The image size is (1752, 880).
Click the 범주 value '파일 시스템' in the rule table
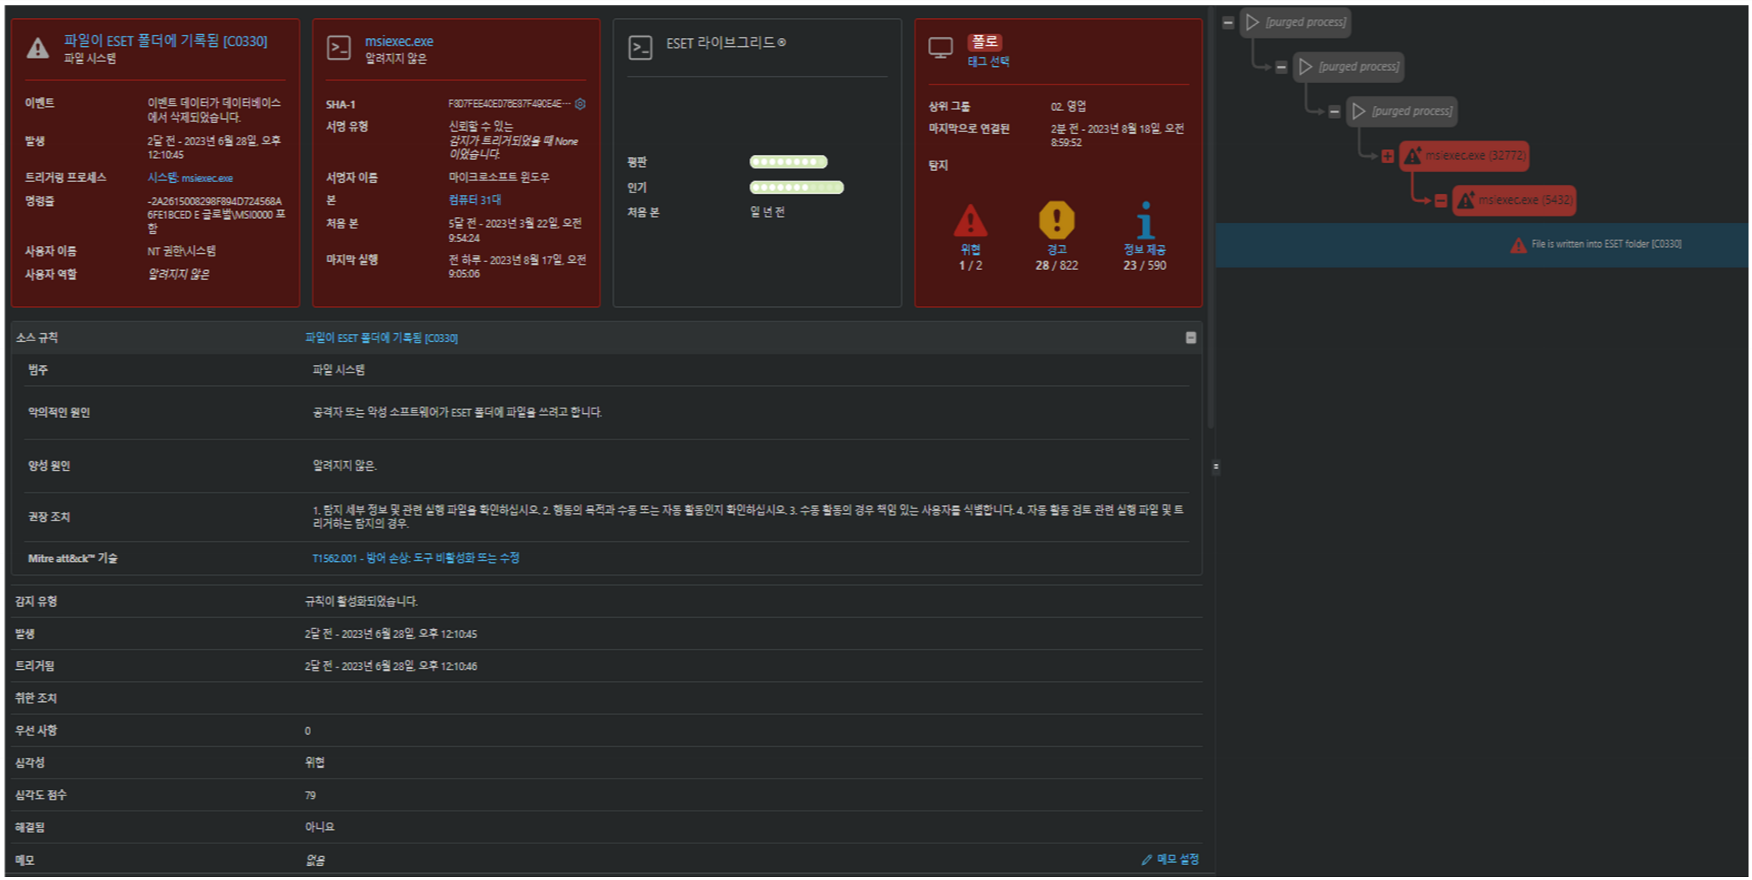[x=339, y=370]
